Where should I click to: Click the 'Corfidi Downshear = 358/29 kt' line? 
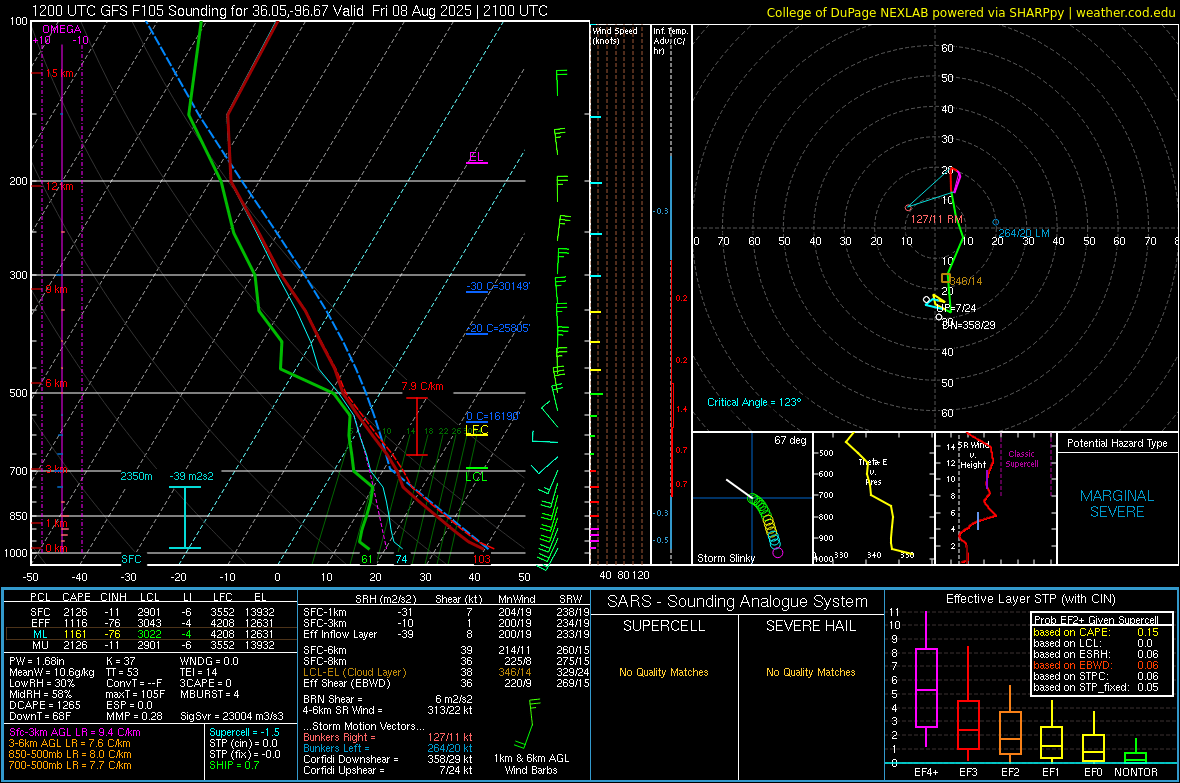click(x=388, y=759)
